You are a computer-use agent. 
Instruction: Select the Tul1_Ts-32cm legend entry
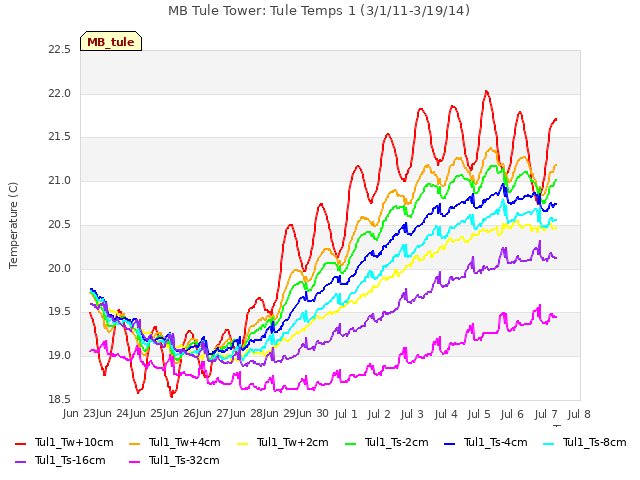click(x=174, y=460)
